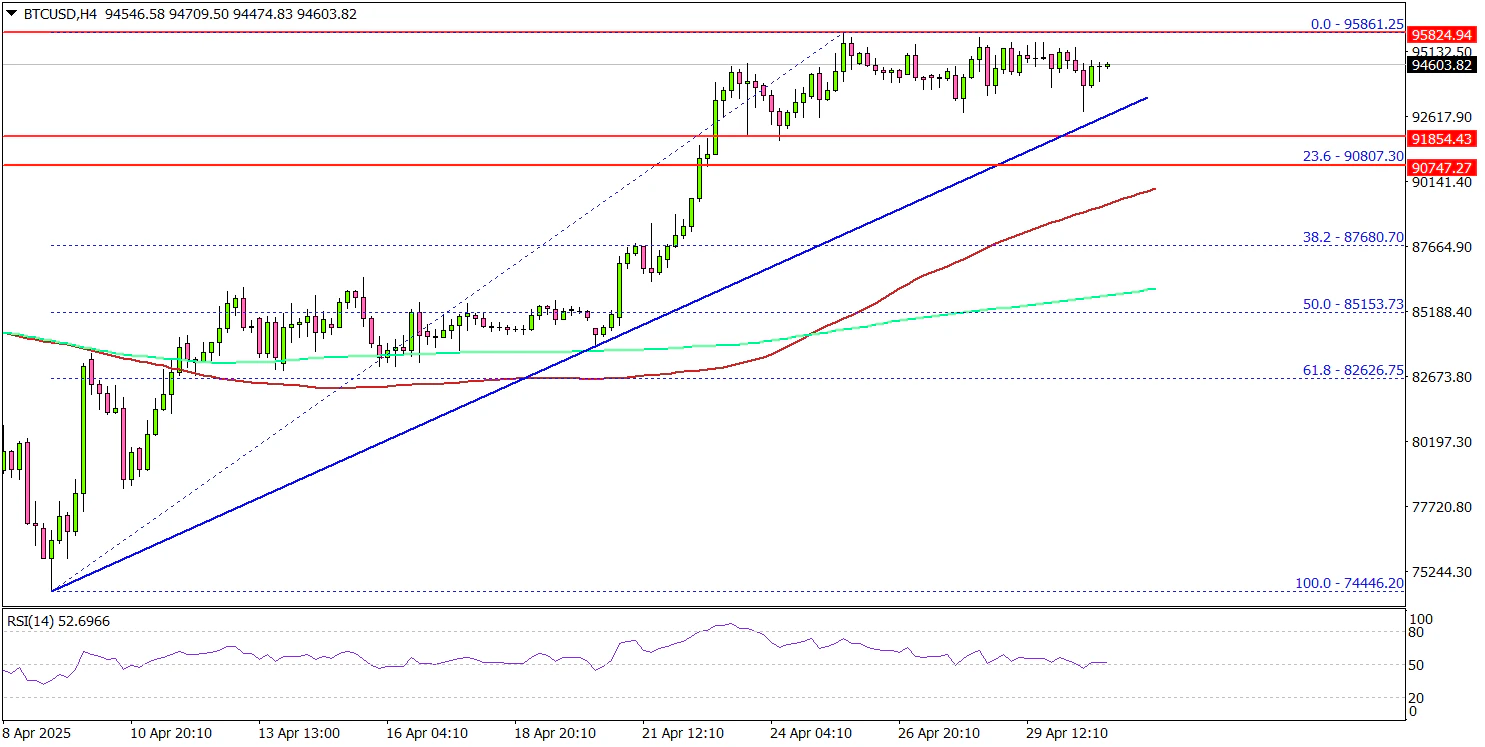
Task: Click the 23.6 - 90807.30 Fibonacci label
Action: 1352,156
